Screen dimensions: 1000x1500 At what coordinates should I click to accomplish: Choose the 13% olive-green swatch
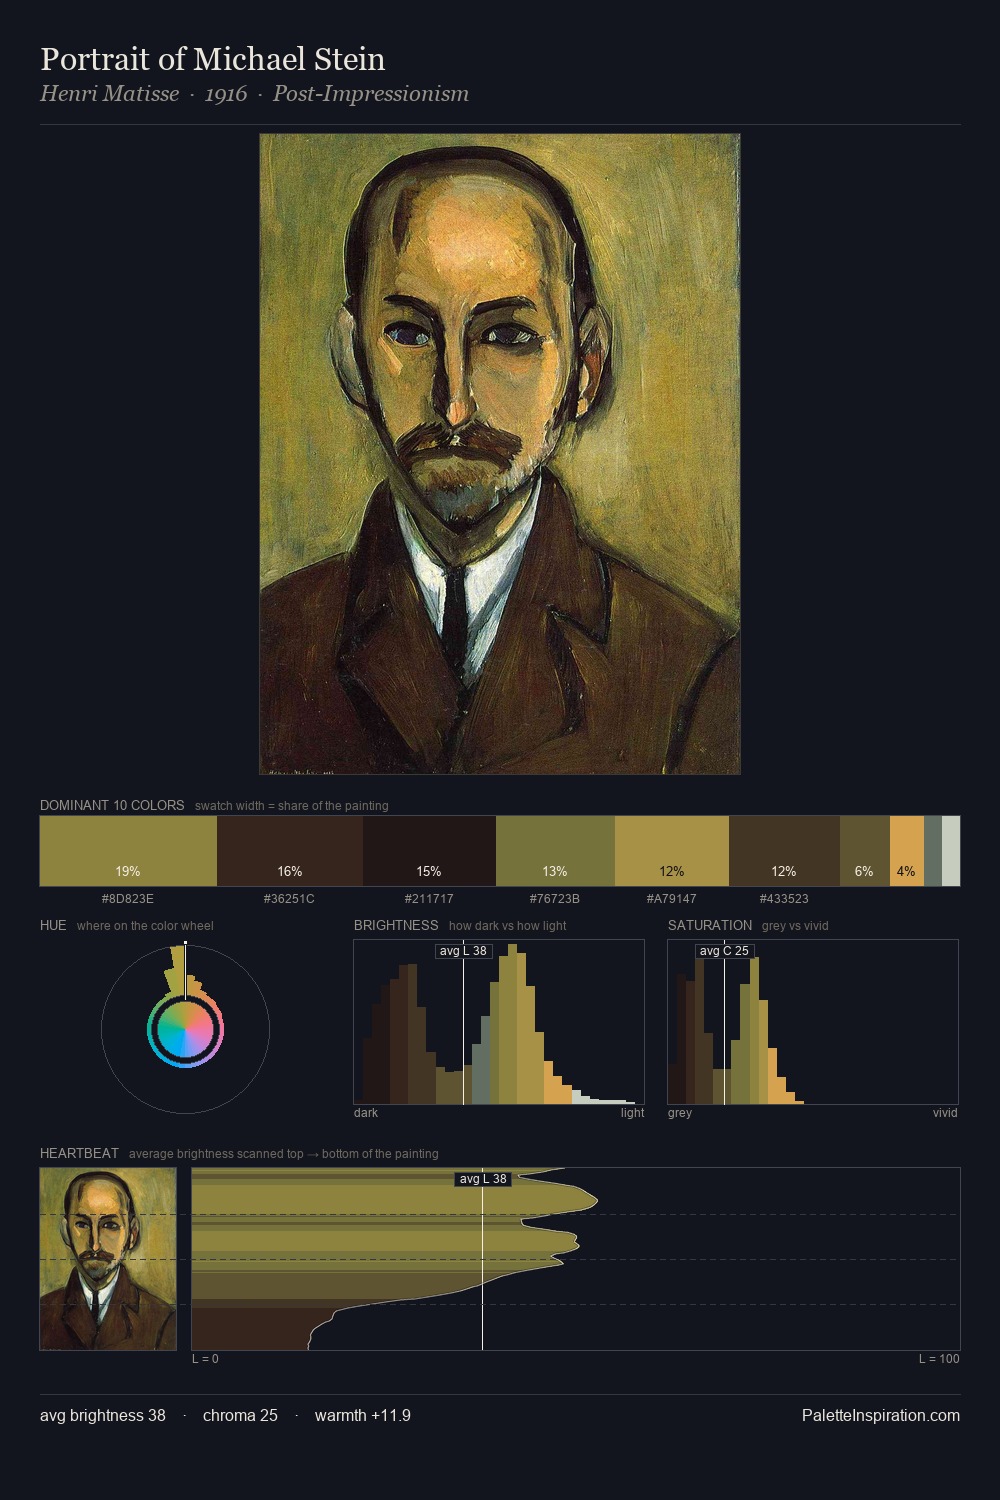tap(555, 851)
